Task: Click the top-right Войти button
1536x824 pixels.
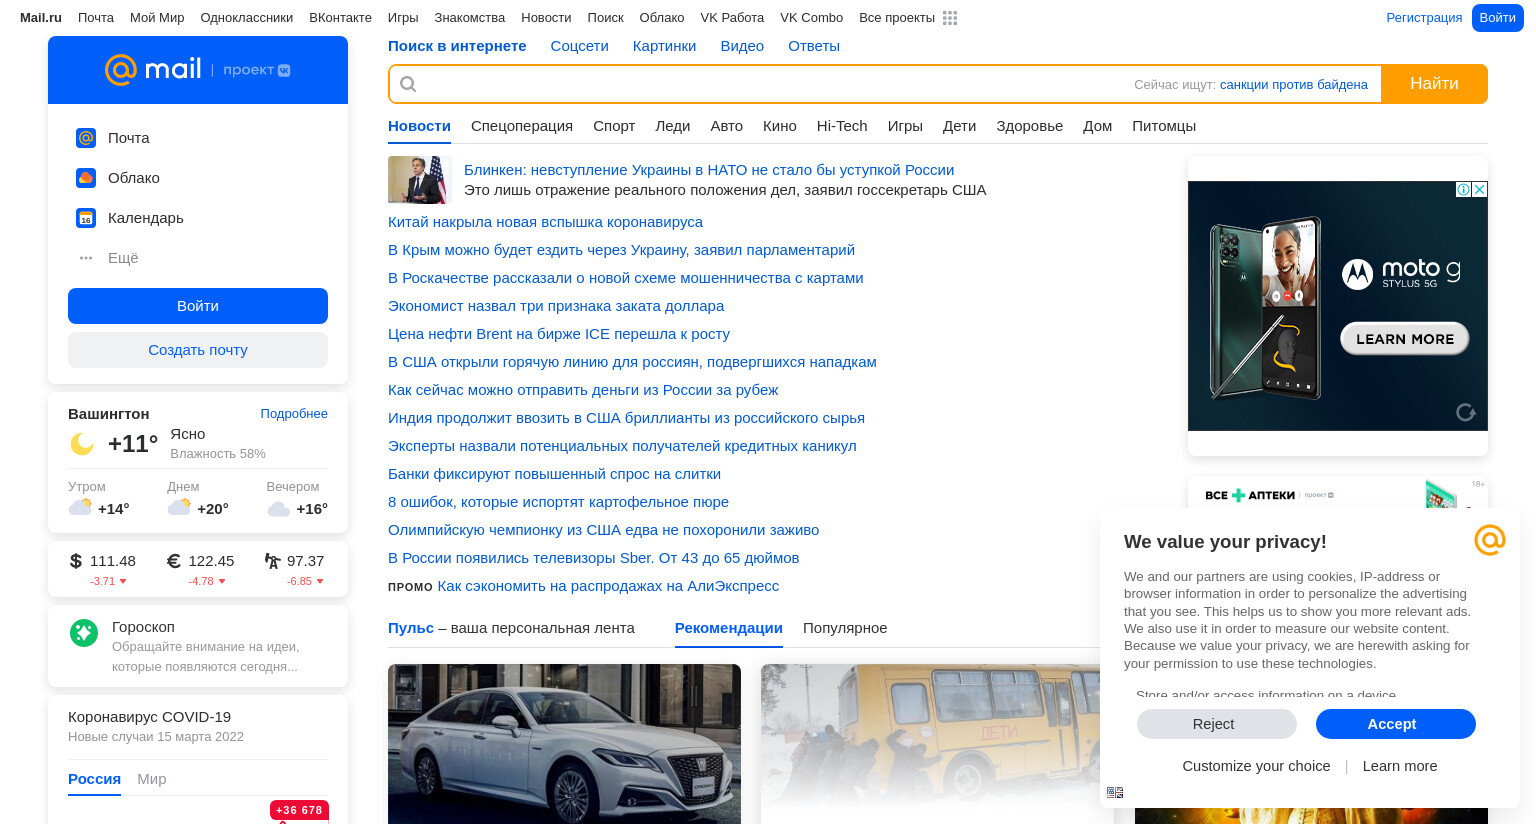Action: coord(1497,18)
